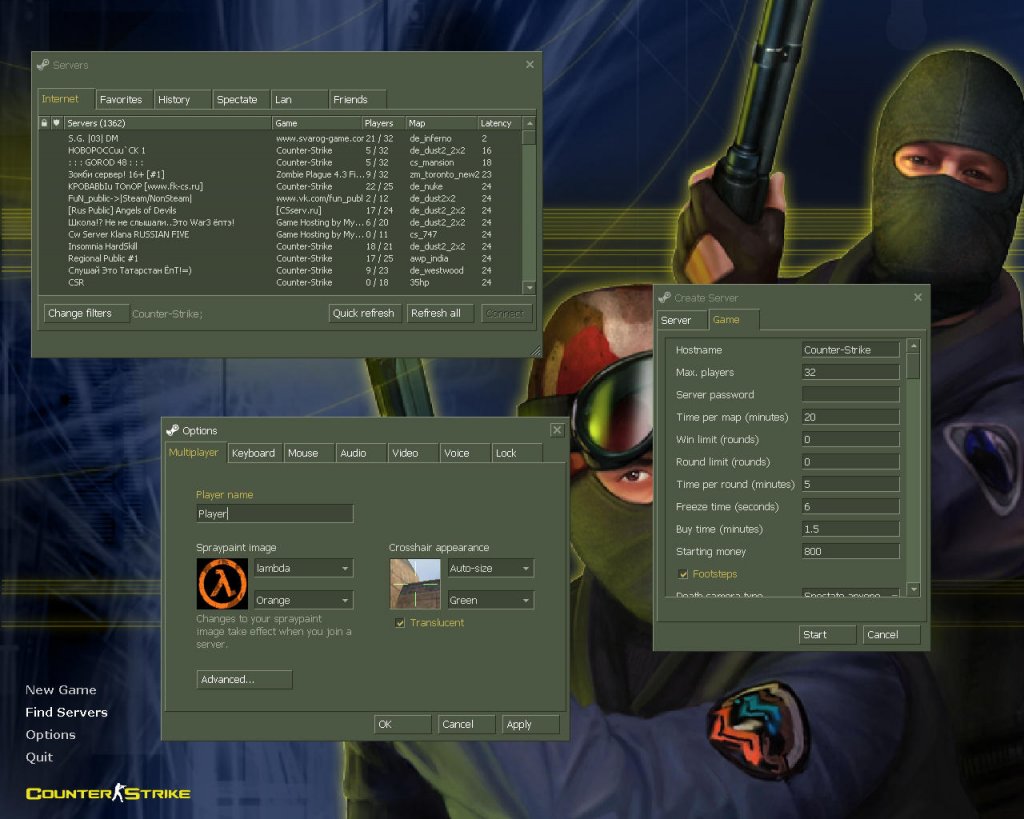
Task: Select the Friends tab in Servers
Action: coord(357,99)
